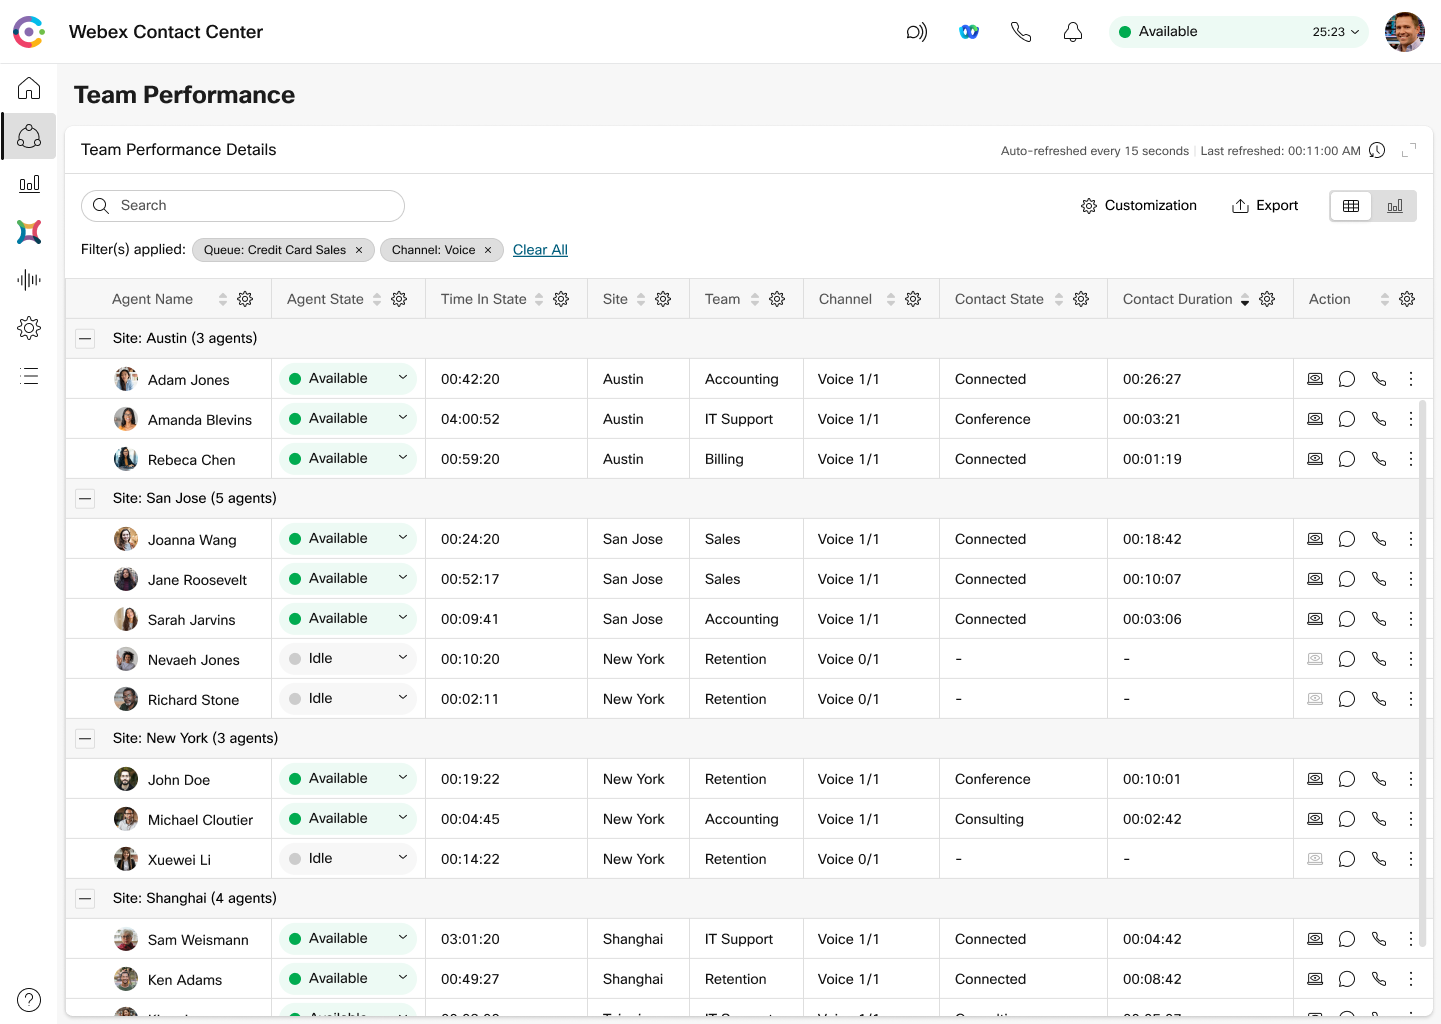Click the refresh history clock icon near Last refreshed

point(1377,150)
